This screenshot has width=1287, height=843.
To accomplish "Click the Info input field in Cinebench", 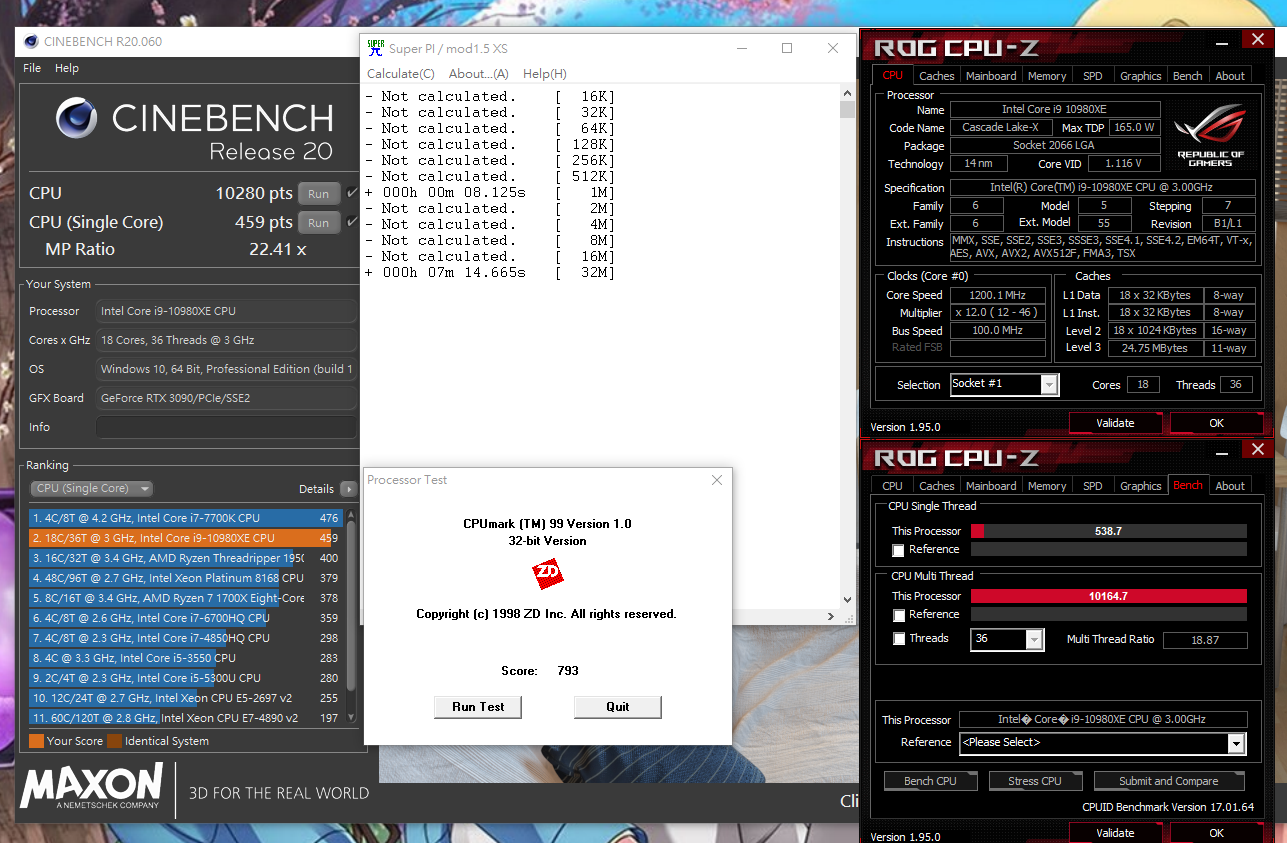I will click(x=226, y=427).
